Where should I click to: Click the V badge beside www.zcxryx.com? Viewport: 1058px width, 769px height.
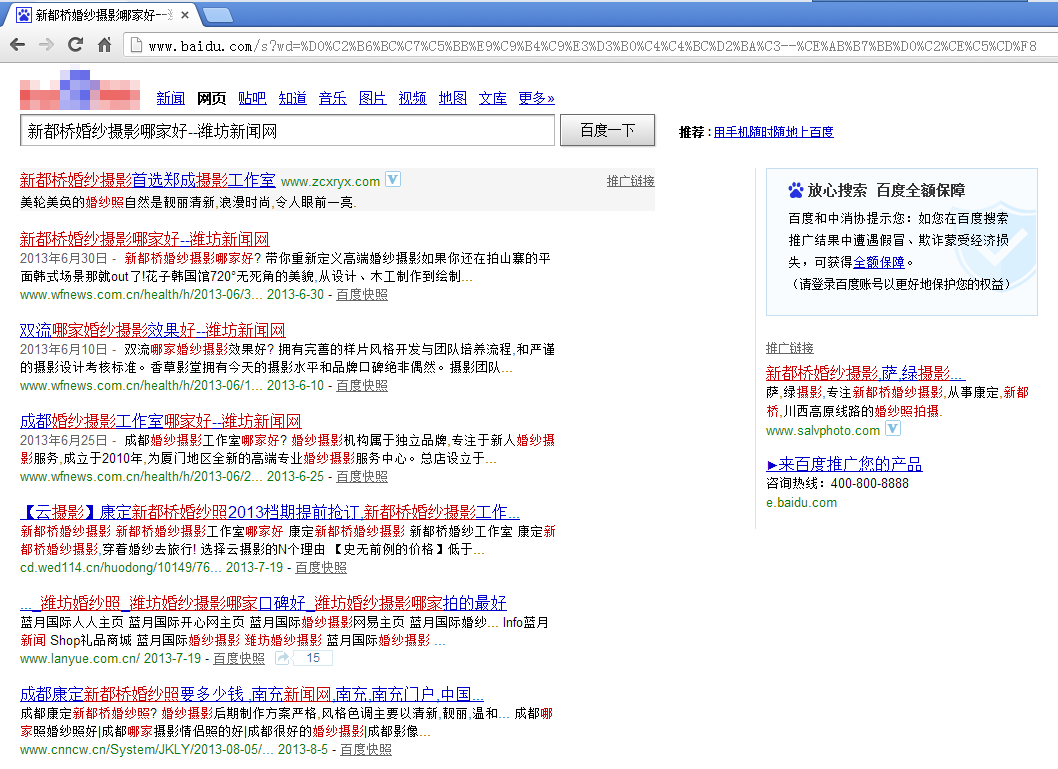[x=393, y=180]
